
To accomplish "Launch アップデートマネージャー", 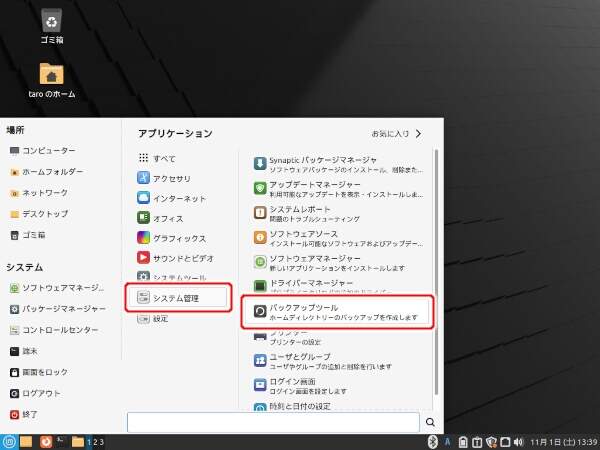I will pyautogui.click(x=338, y=189).
